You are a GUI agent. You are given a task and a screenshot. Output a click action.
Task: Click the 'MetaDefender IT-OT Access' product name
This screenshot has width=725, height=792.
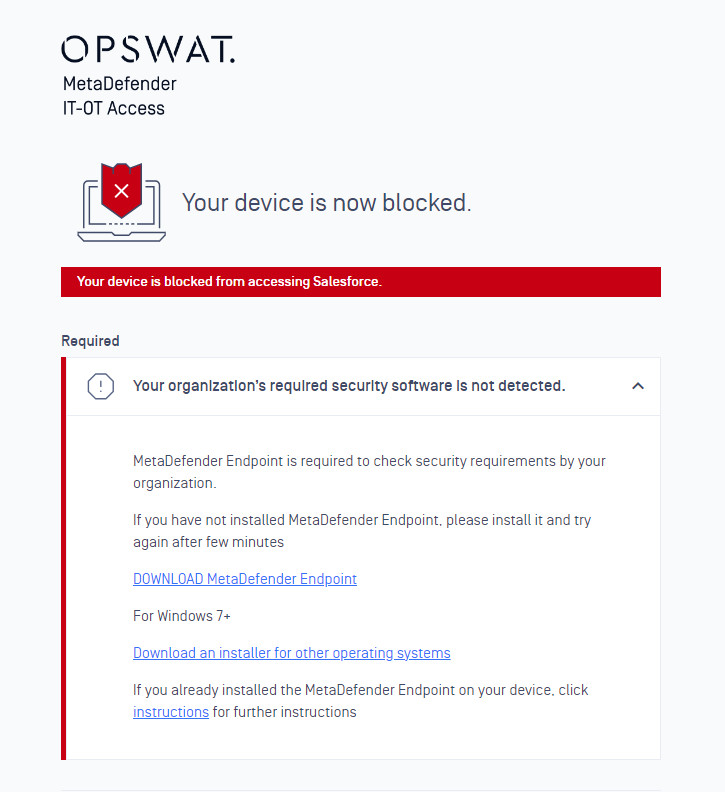pos(120,96)
